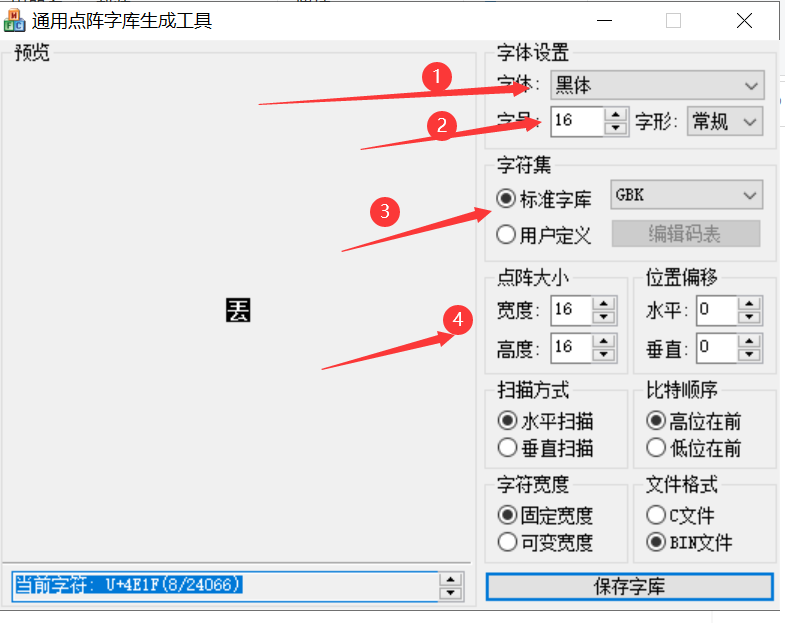This screenshot has width=785, height=623.
Task: Open the 字形 style dropdown showing 常规
Action: pyautogui.click(x=724, y=121)
